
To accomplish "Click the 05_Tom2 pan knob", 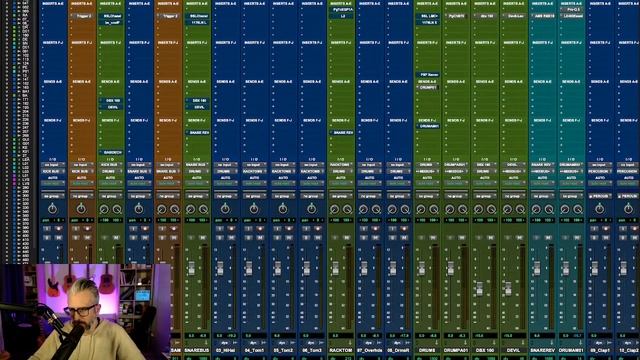I will [x=283, y=209].
